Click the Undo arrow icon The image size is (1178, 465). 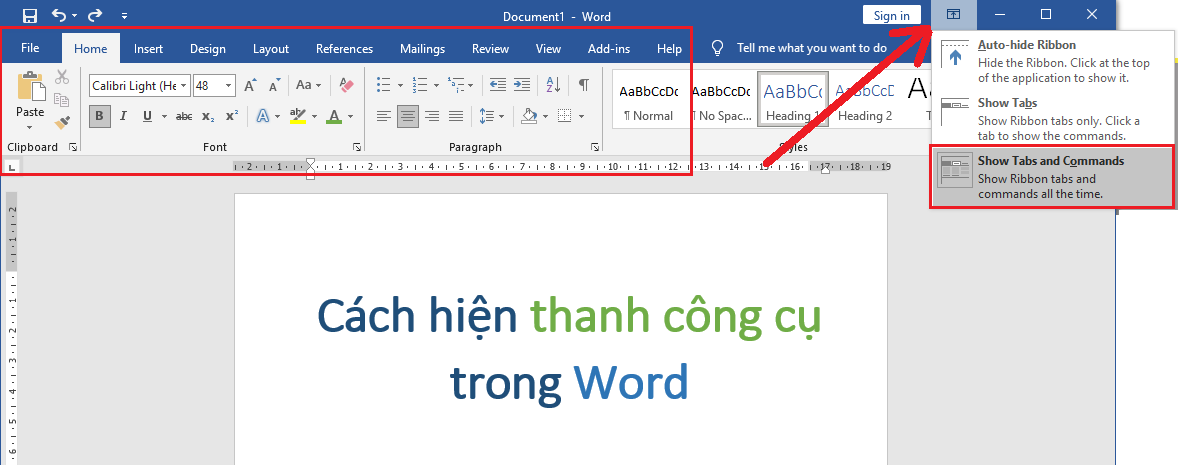coord(59,15)
